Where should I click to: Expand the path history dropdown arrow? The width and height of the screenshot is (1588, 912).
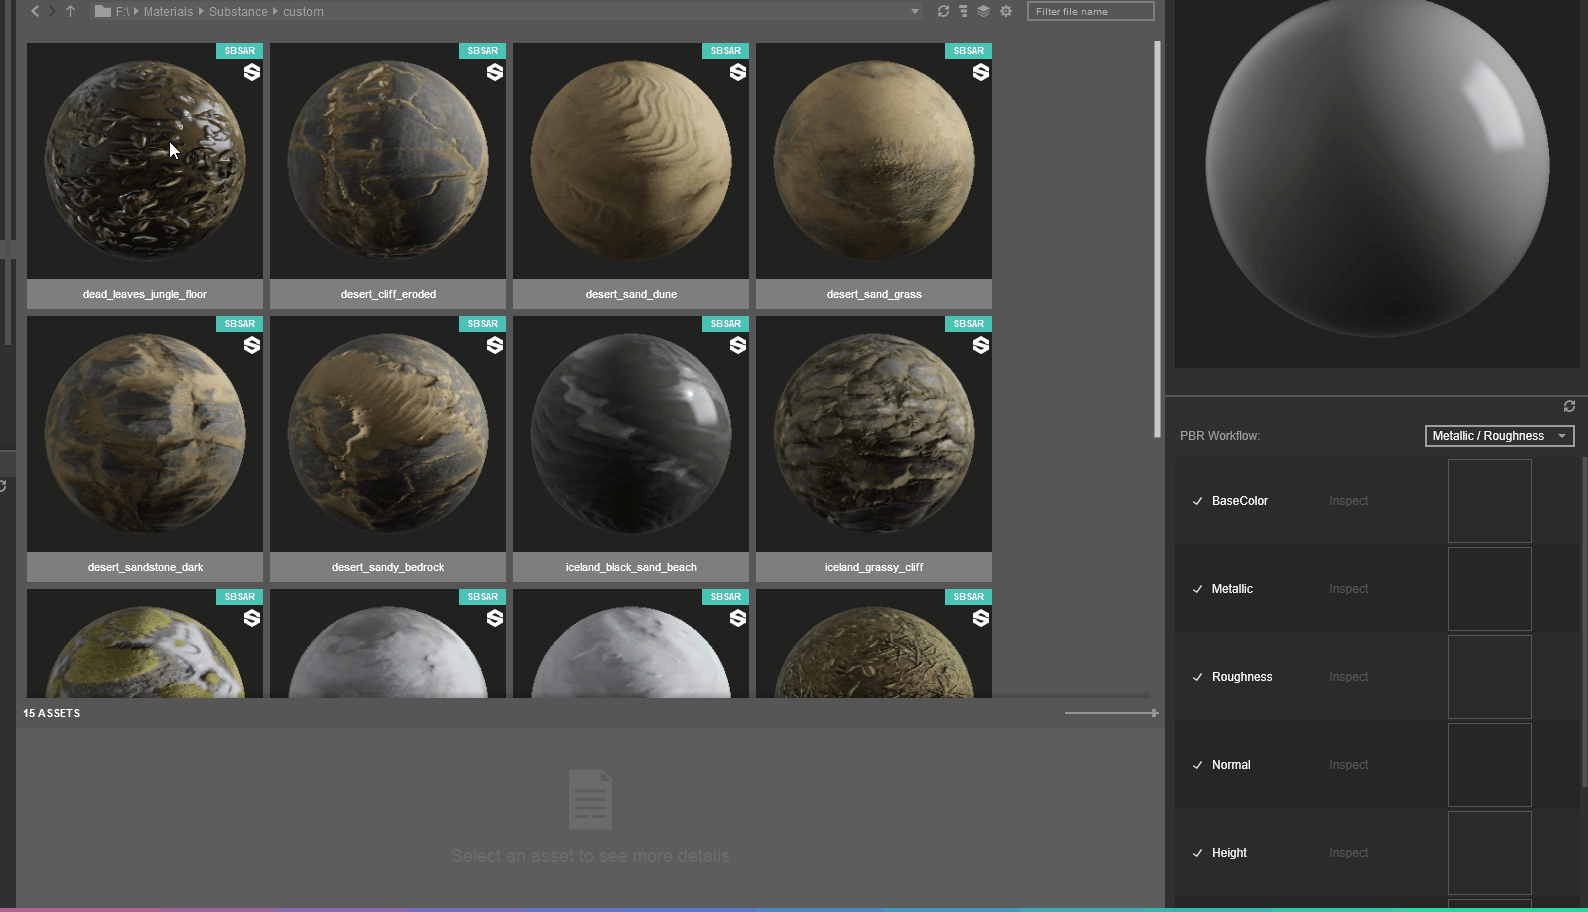tap(914, 11)
